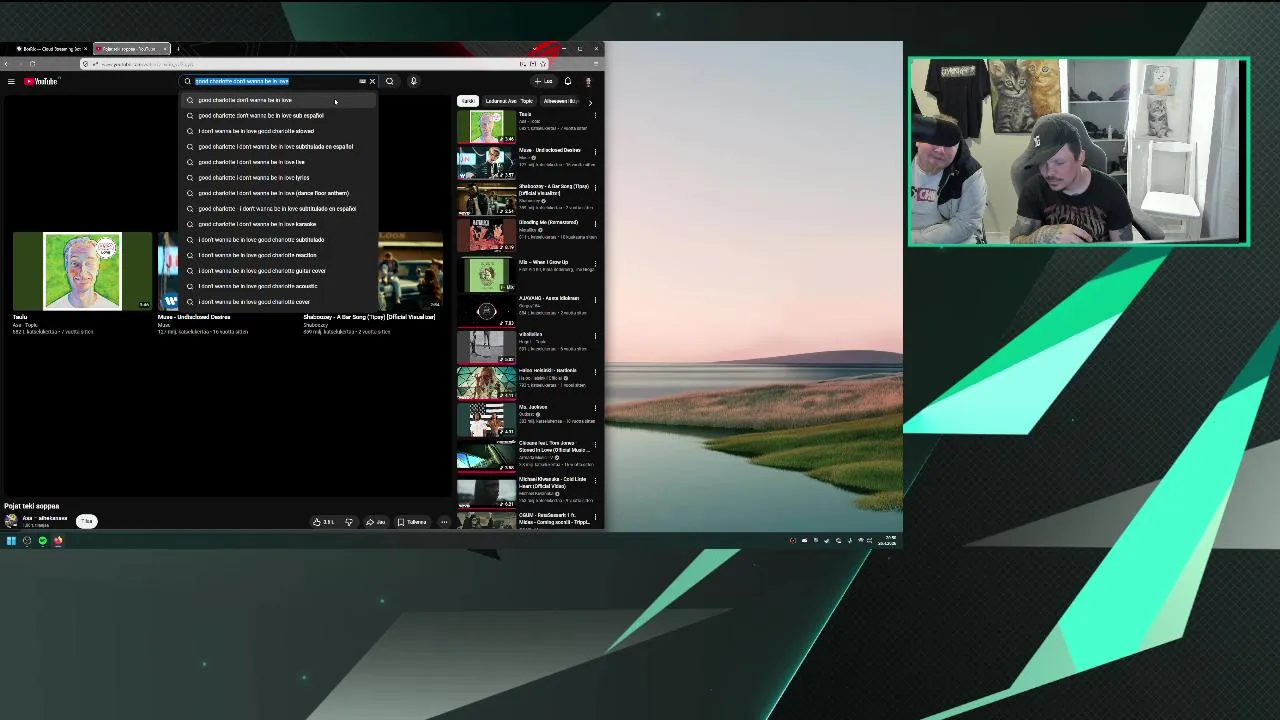Image resolution: width=1280 pixels, height=720 pixels.
Task: Clear the search box with the X
Action: click(x=372, y=81)
